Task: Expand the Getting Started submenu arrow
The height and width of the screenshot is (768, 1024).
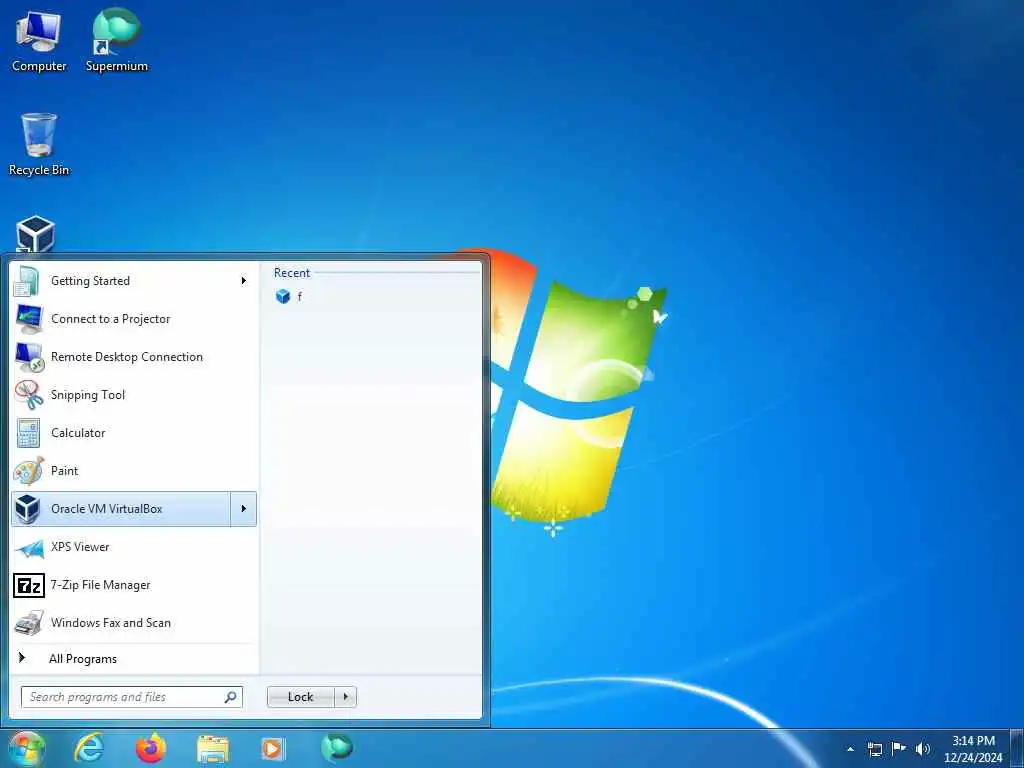Action: pyautogui.click(x=244, y=281)
